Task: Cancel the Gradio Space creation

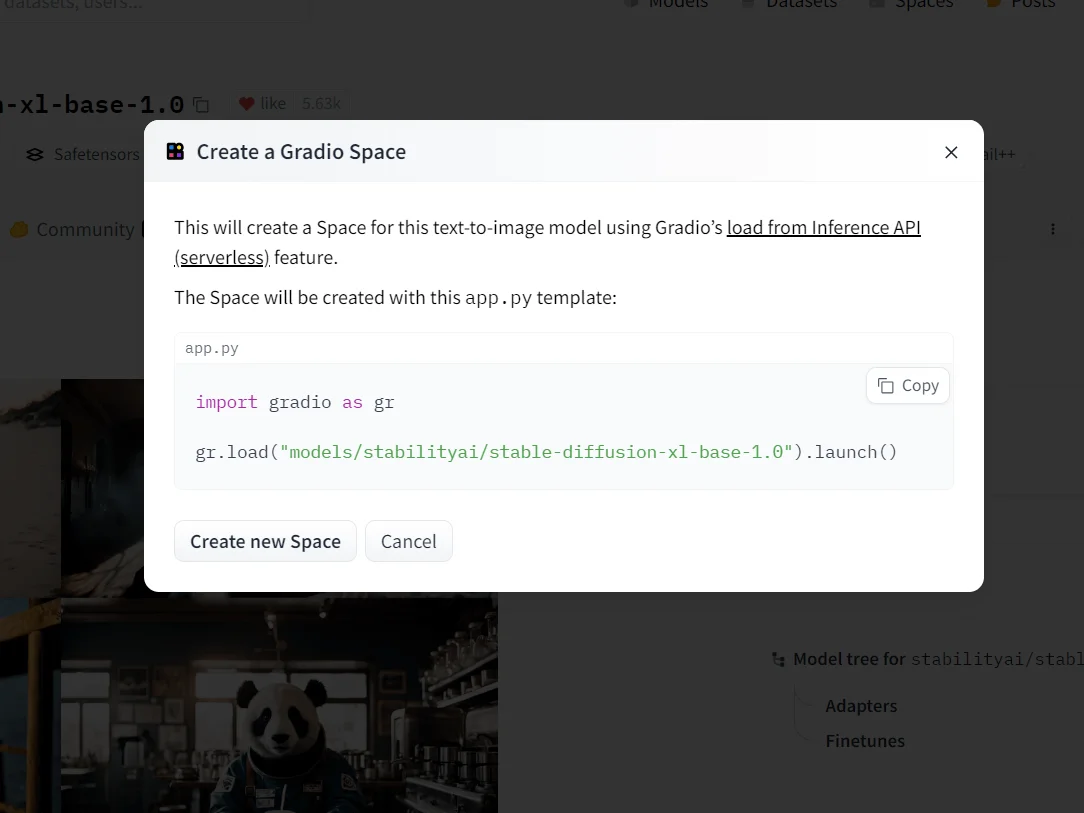Action: pos(408,541)
